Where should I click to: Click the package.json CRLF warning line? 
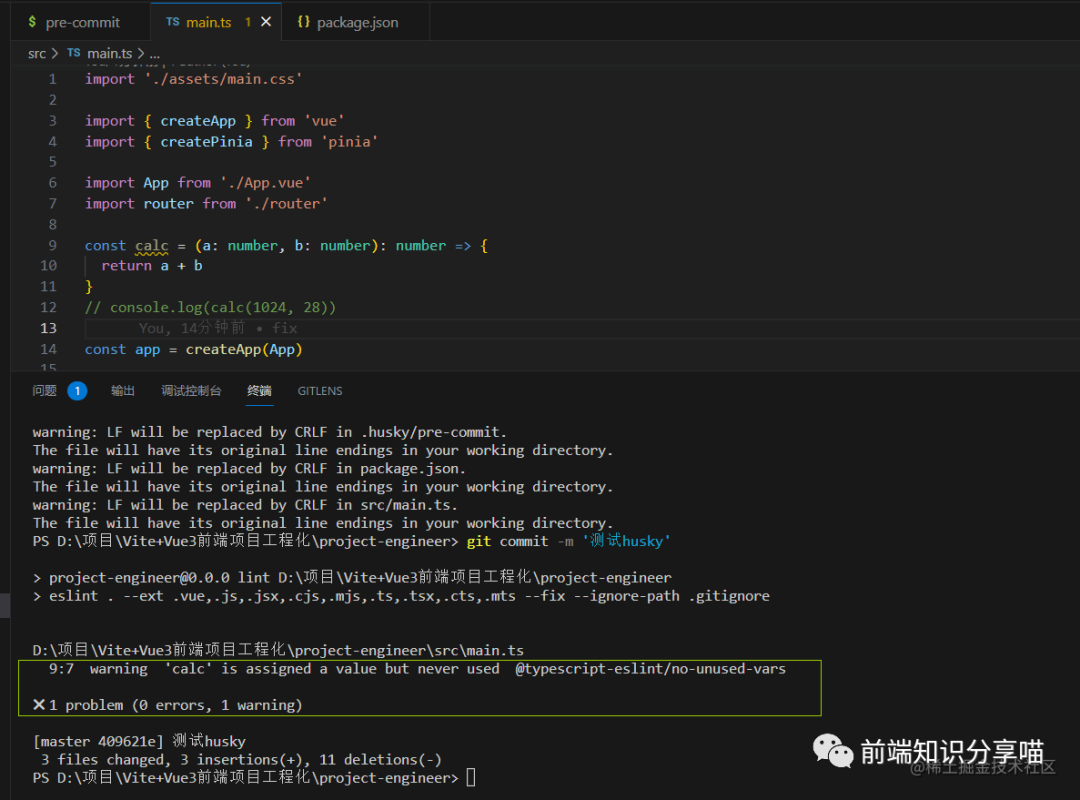(x=249, y=469)
